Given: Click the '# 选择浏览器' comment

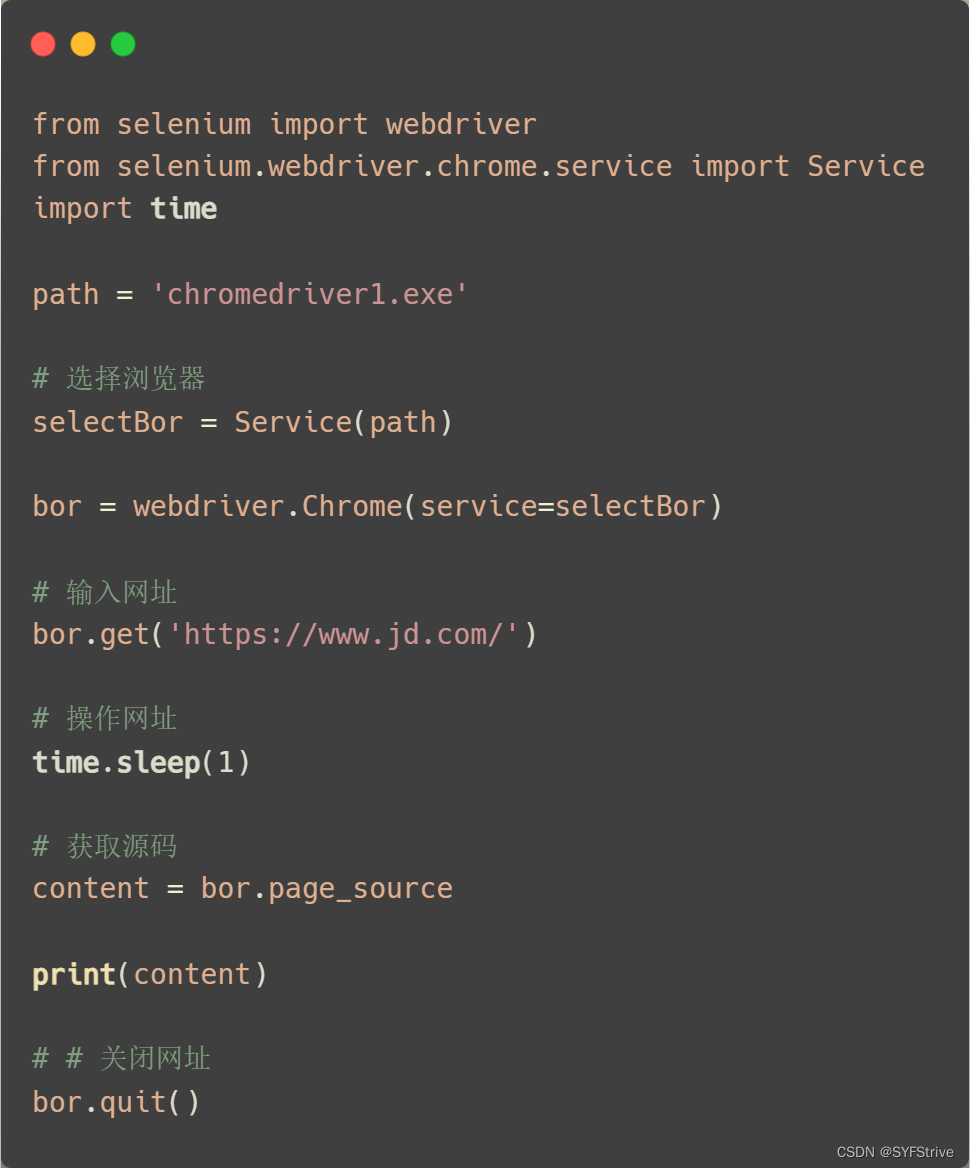Looking at the screenshot, I should click(119, 378).
